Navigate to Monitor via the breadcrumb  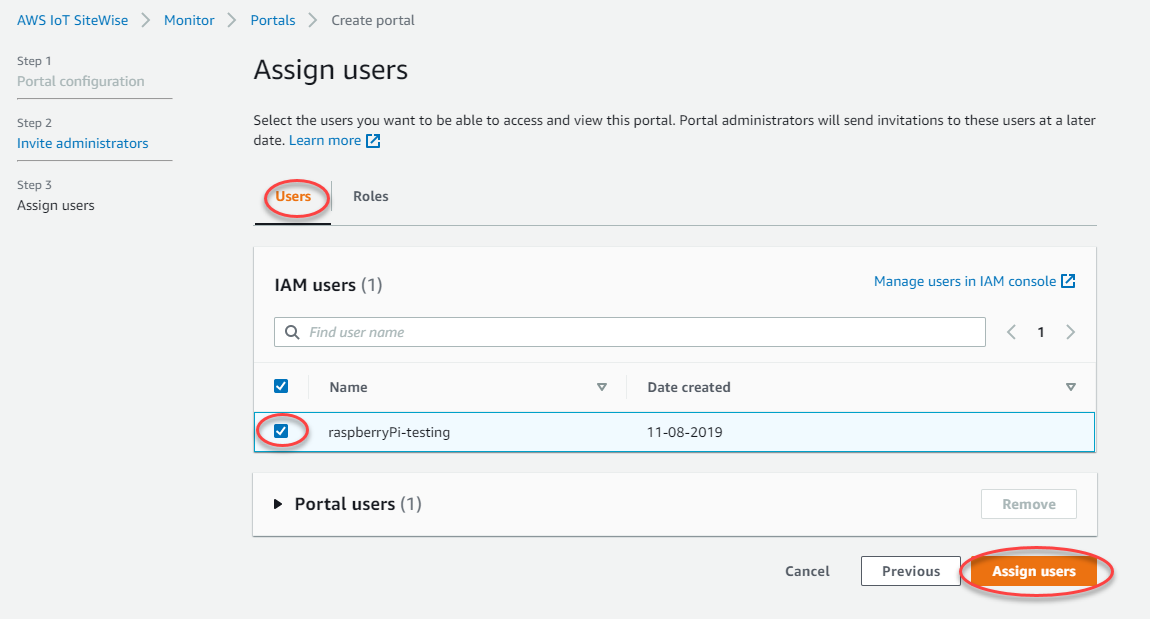189,19
